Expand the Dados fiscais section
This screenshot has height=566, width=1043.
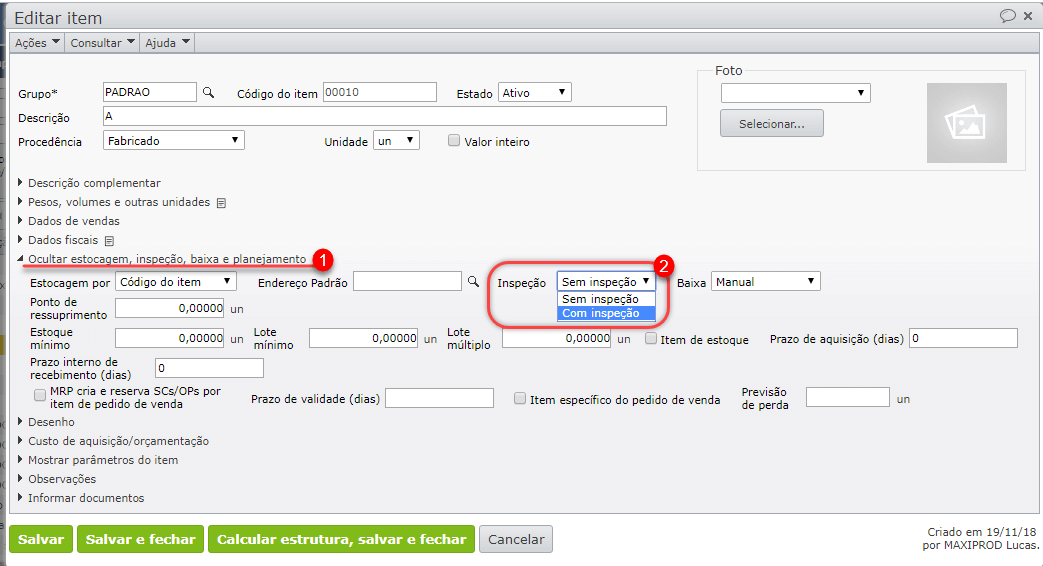click(x=63, y=240)
